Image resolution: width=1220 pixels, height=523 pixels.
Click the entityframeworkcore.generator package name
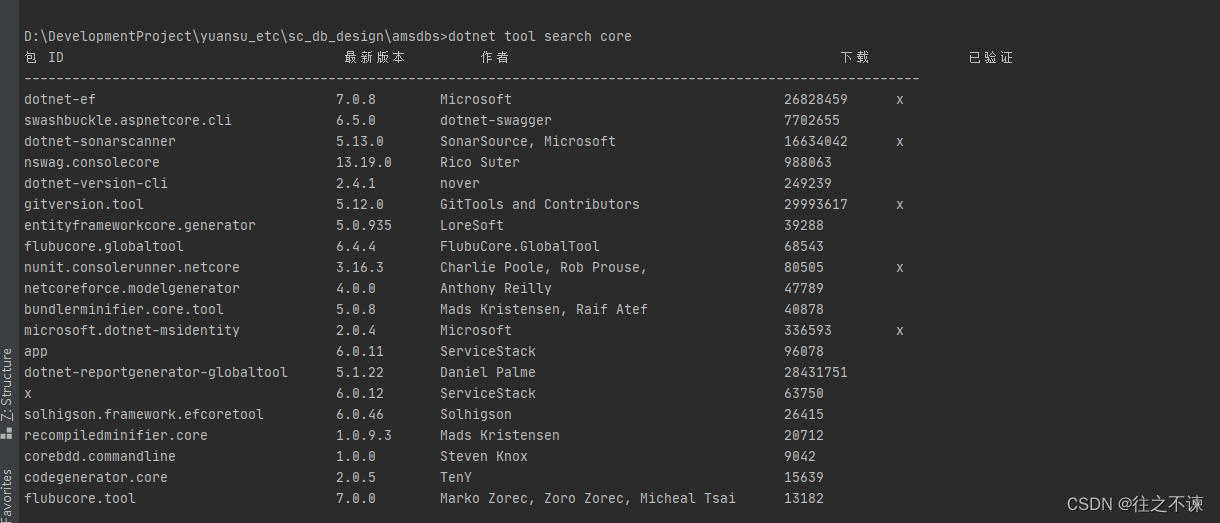(x=140, y=225)
